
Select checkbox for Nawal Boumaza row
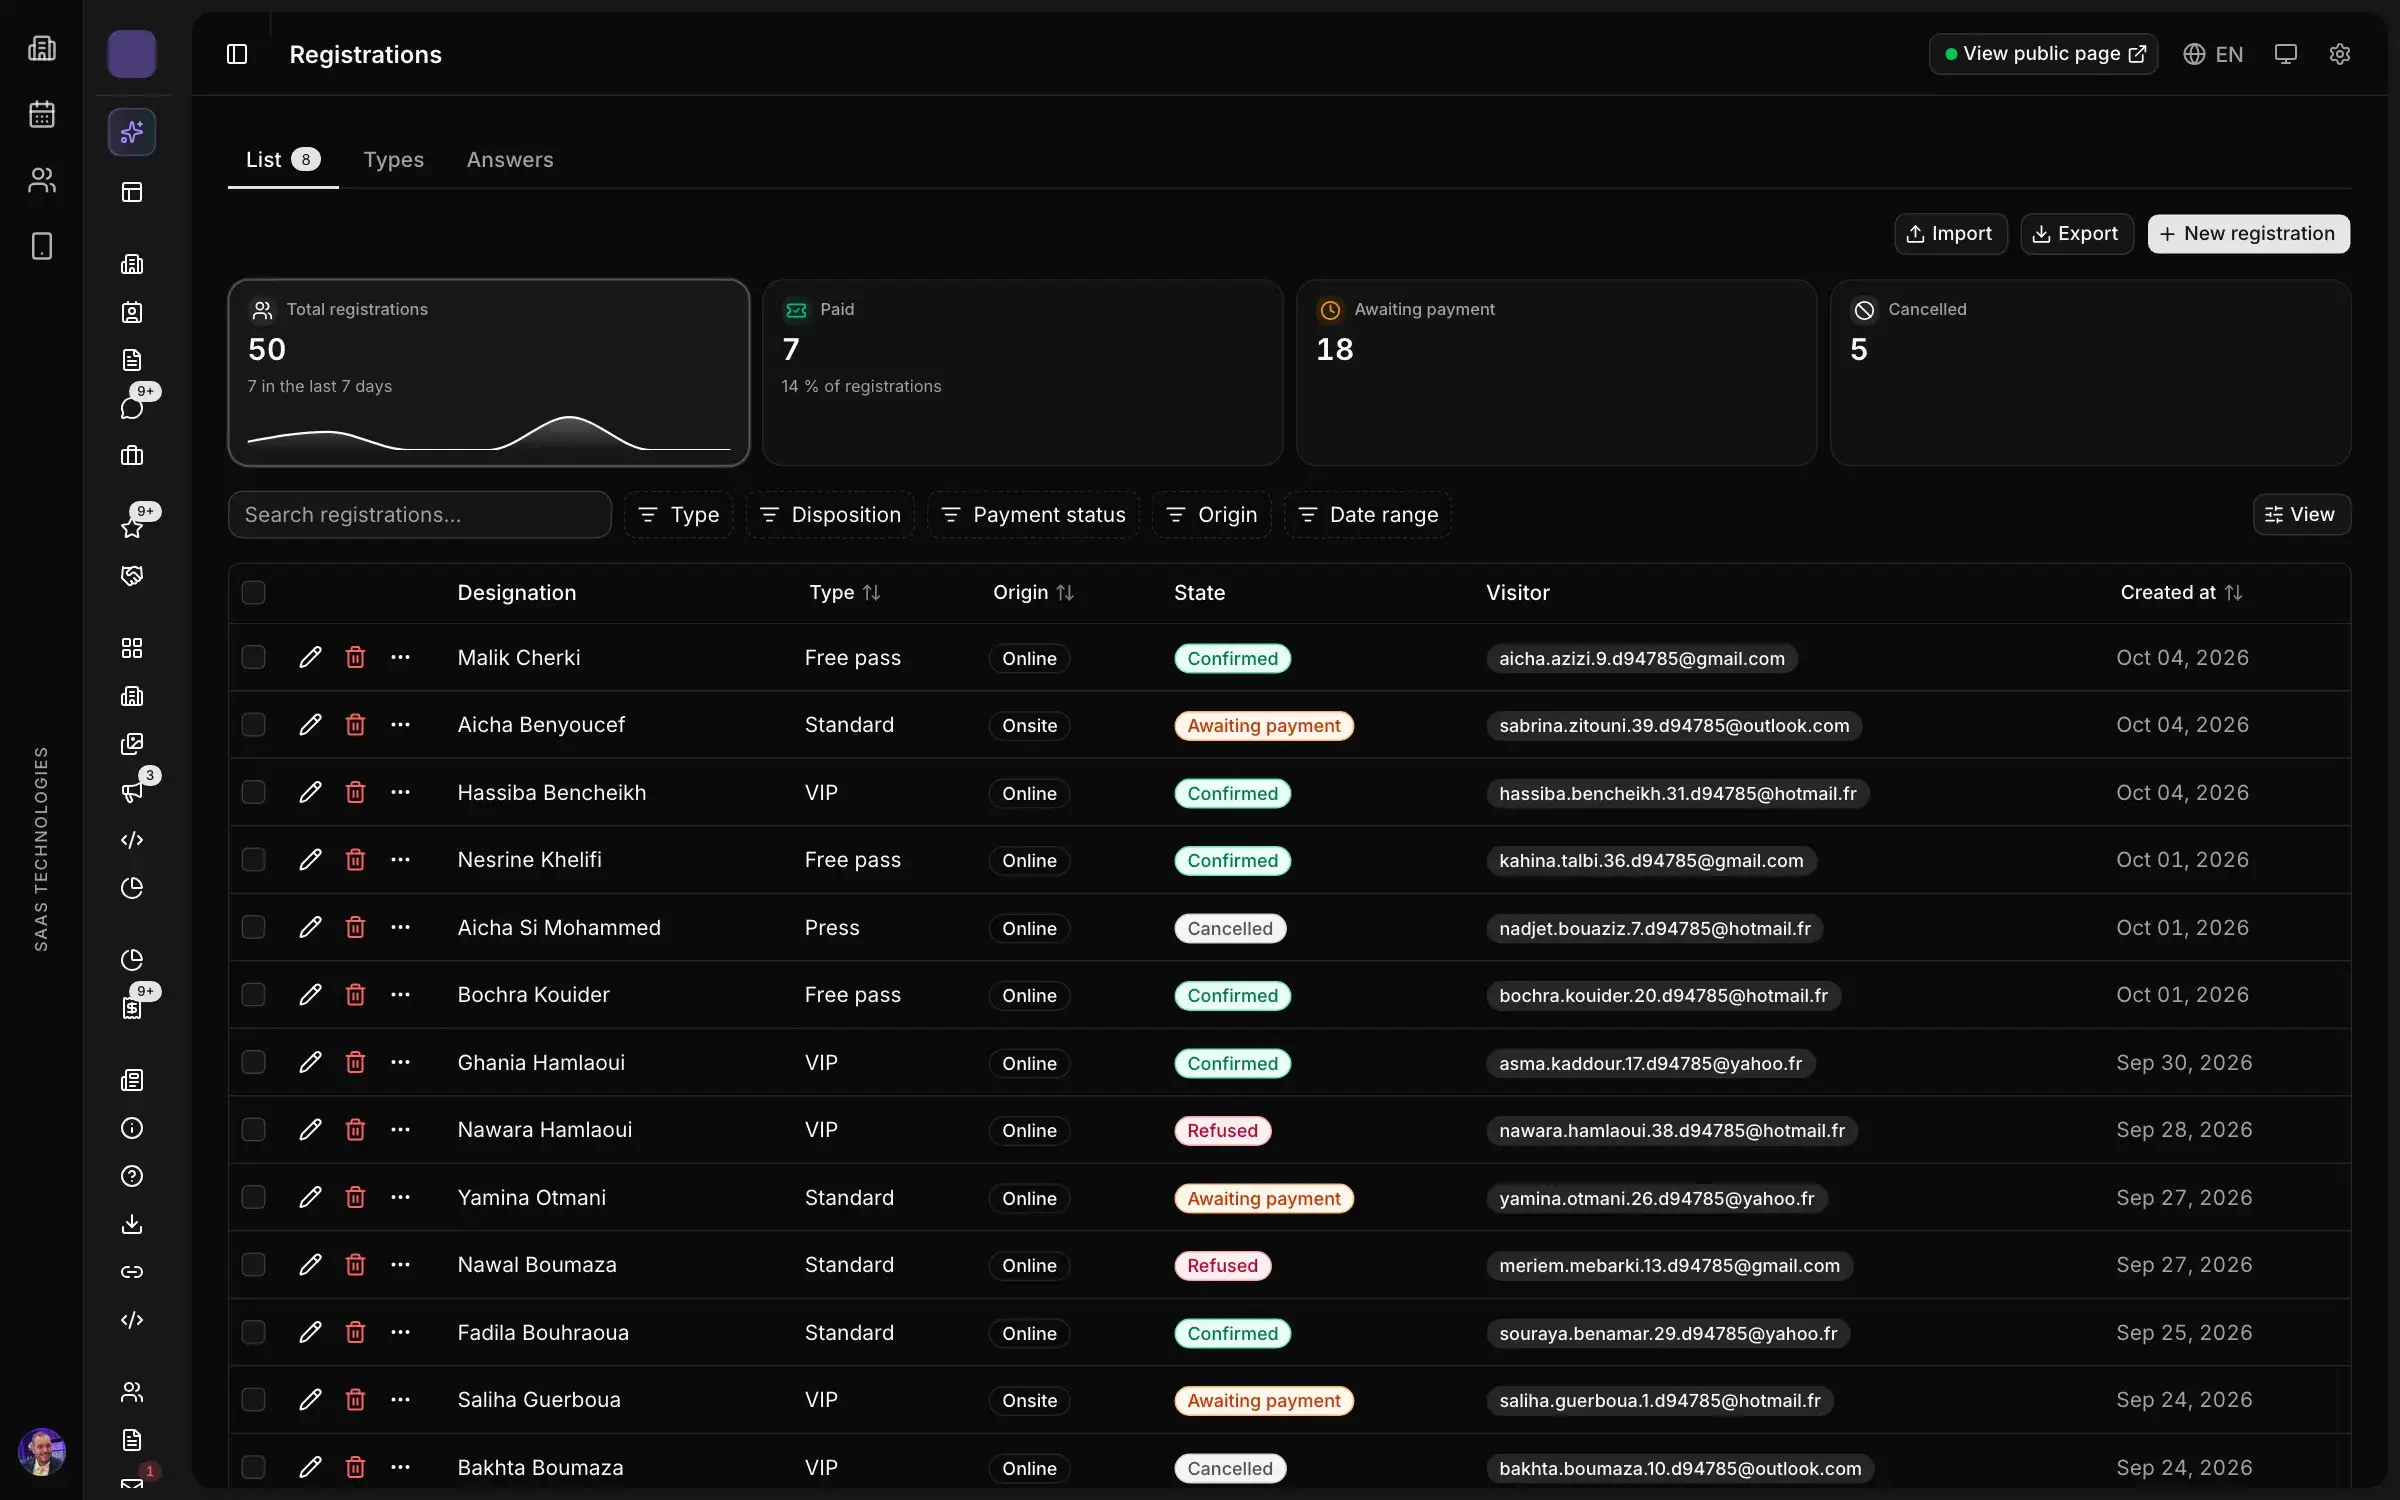[x=254, y=1265]
